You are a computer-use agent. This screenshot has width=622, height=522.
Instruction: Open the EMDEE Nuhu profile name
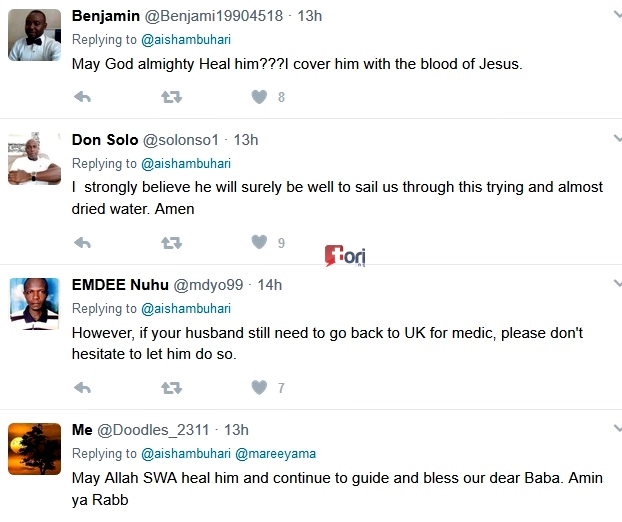[x=120, y=285]
